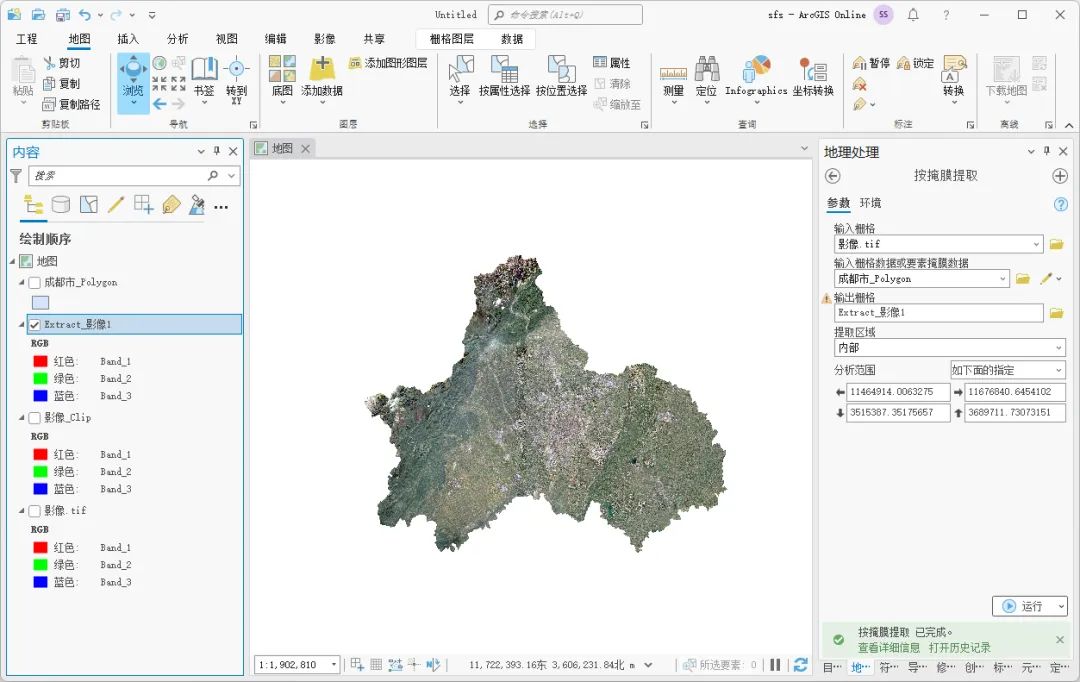Open the 底图 basemap gallery
This screenshot has height=682, width=1080.
(282, 81)
